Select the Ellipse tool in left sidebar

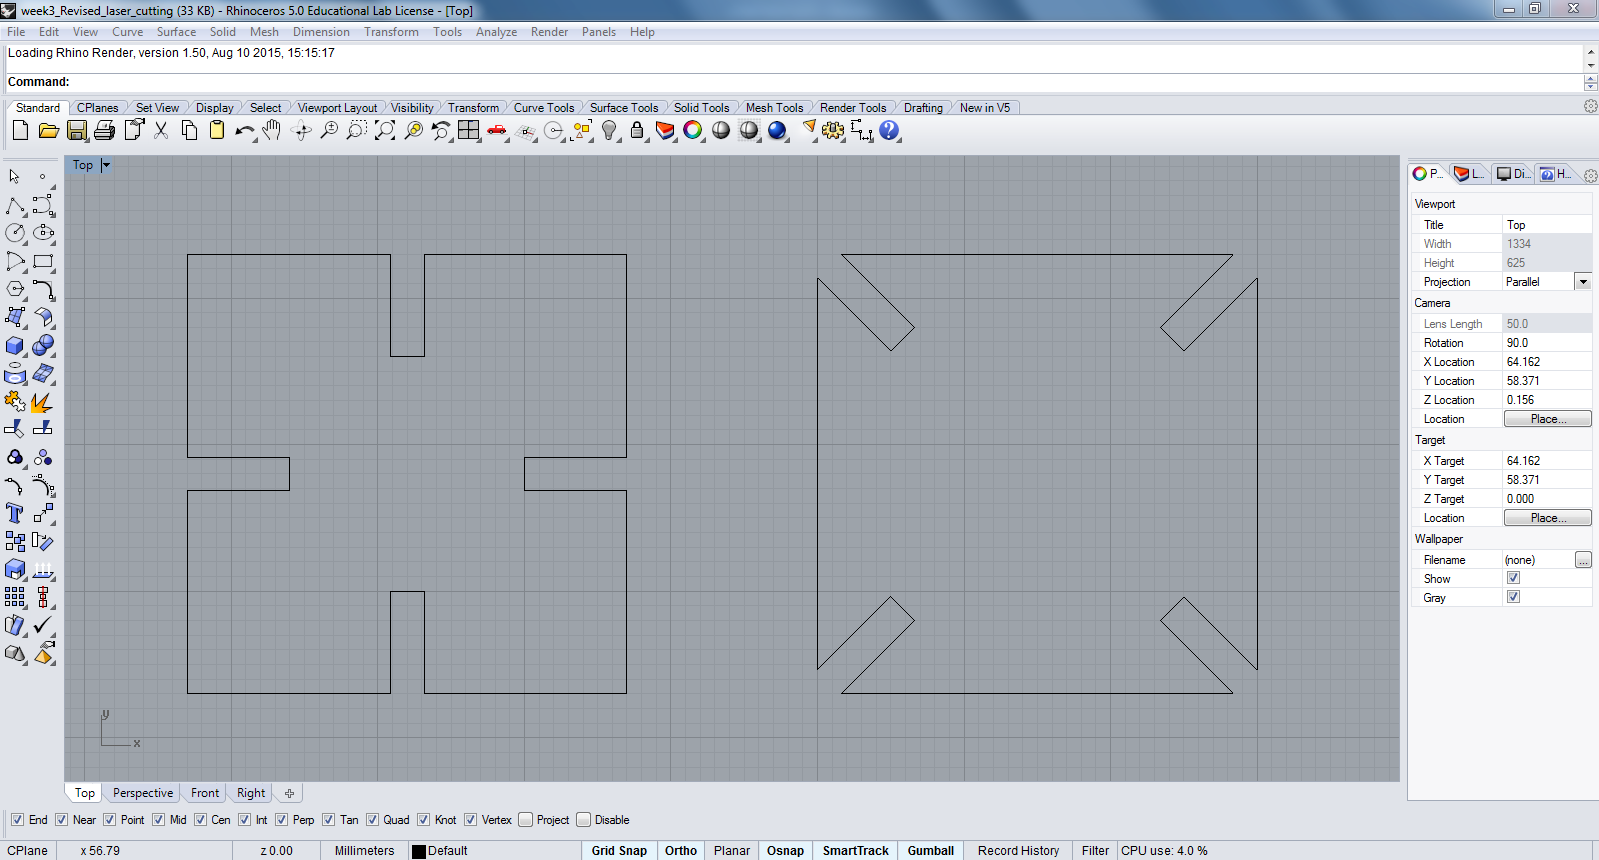click(43, 233)
